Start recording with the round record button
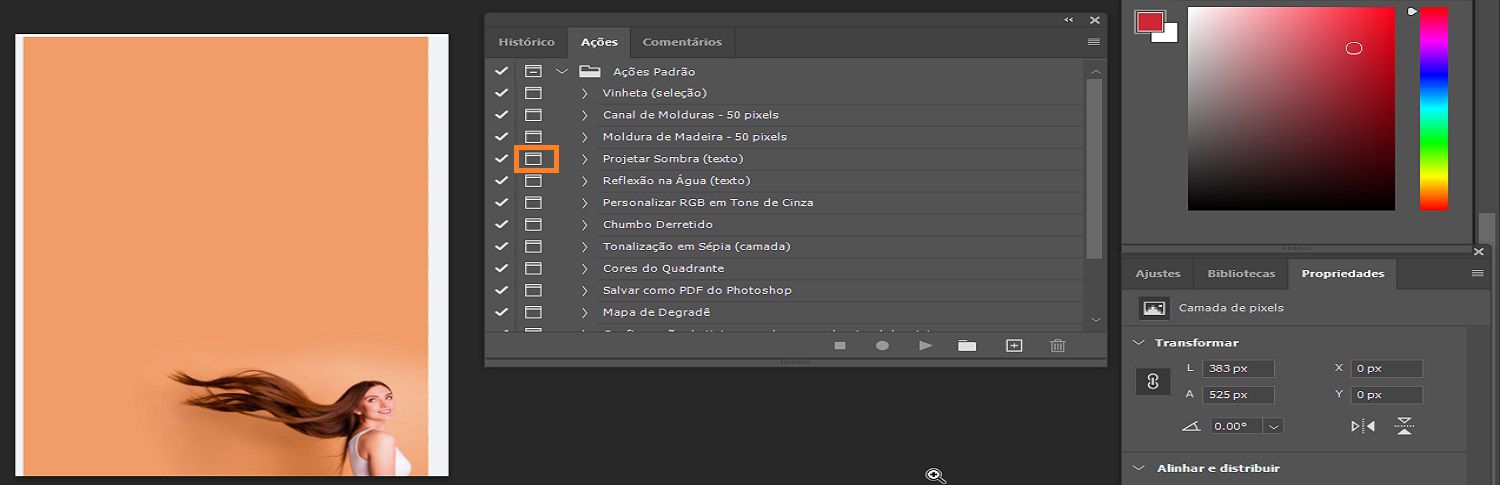Viewport: 1500px width, 485px height. click(882, 345)
